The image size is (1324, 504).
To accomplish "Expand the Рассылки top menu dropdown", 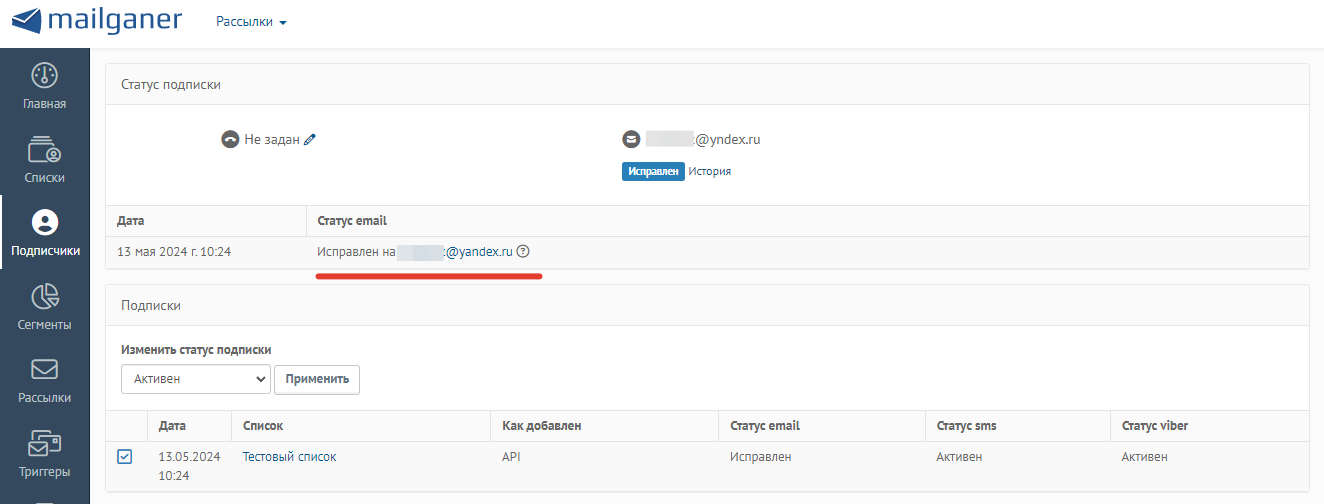I will [x=251, y=22].
